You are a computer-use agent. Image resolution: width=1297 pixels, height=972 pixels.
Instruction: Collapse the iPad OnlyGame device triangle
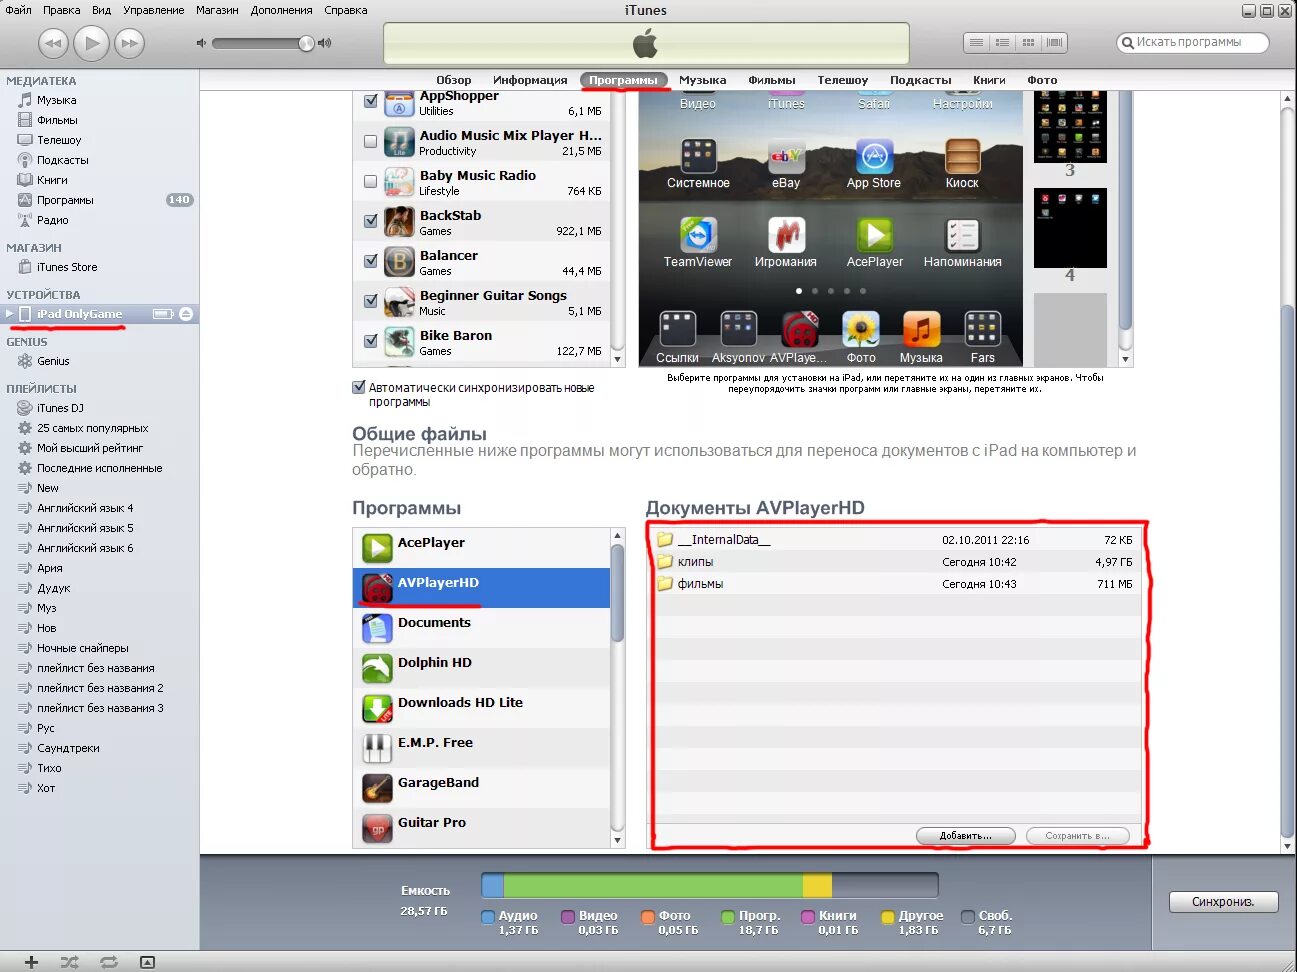(x=10, y=314)
